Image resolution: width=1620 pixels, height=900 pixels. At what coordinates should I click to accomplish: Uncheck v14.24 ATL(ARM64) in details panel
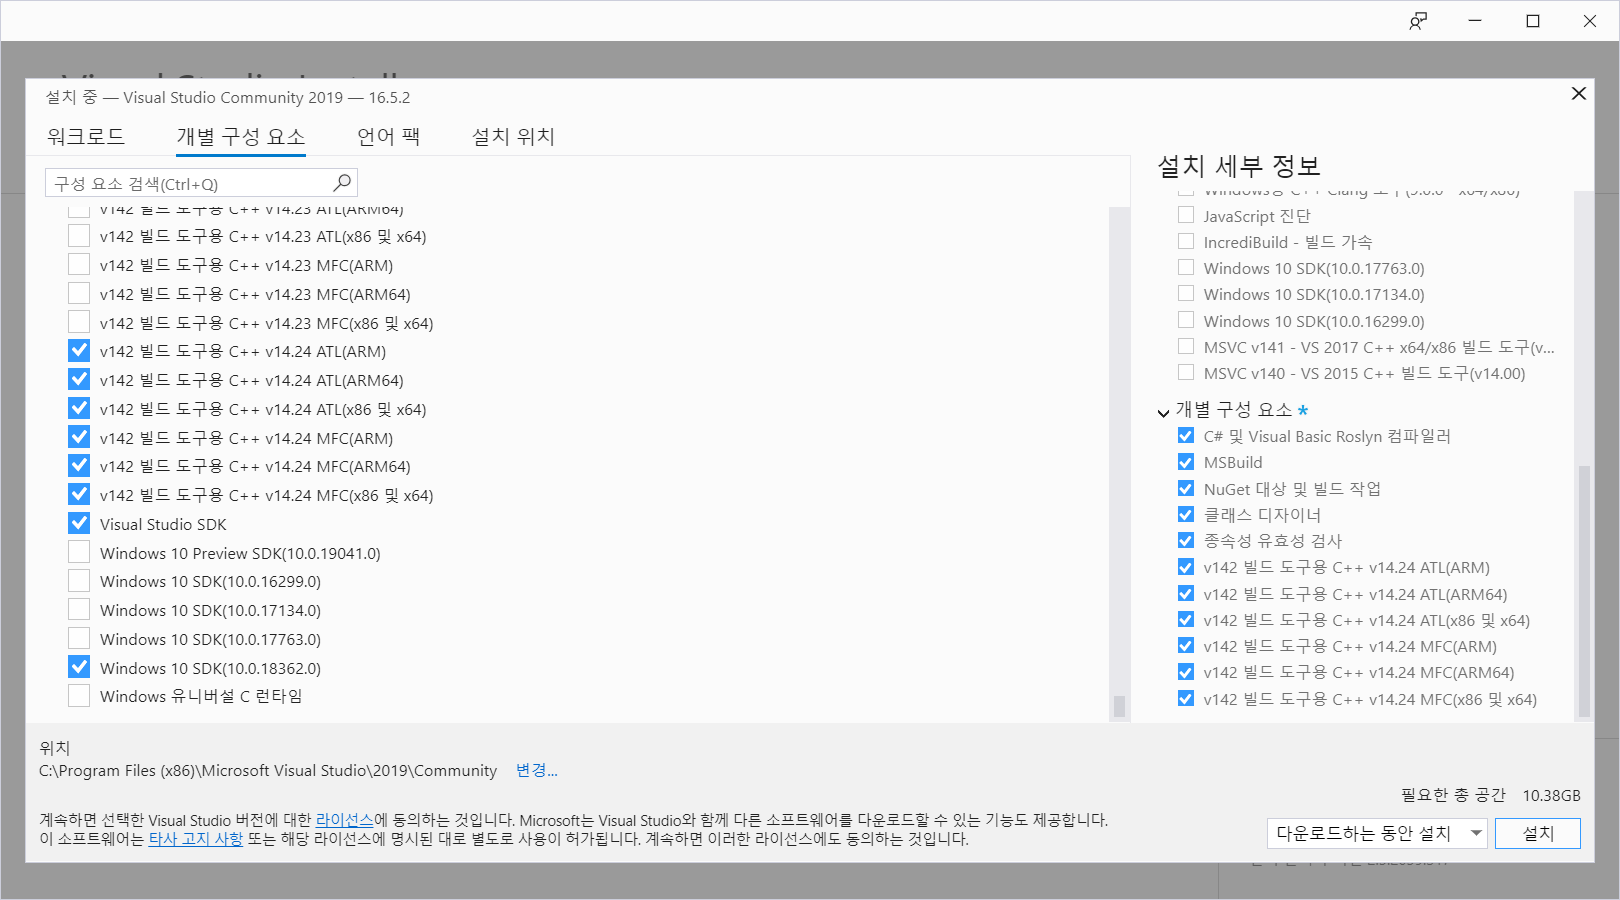pyautogui.click(x=1186, y=594)
